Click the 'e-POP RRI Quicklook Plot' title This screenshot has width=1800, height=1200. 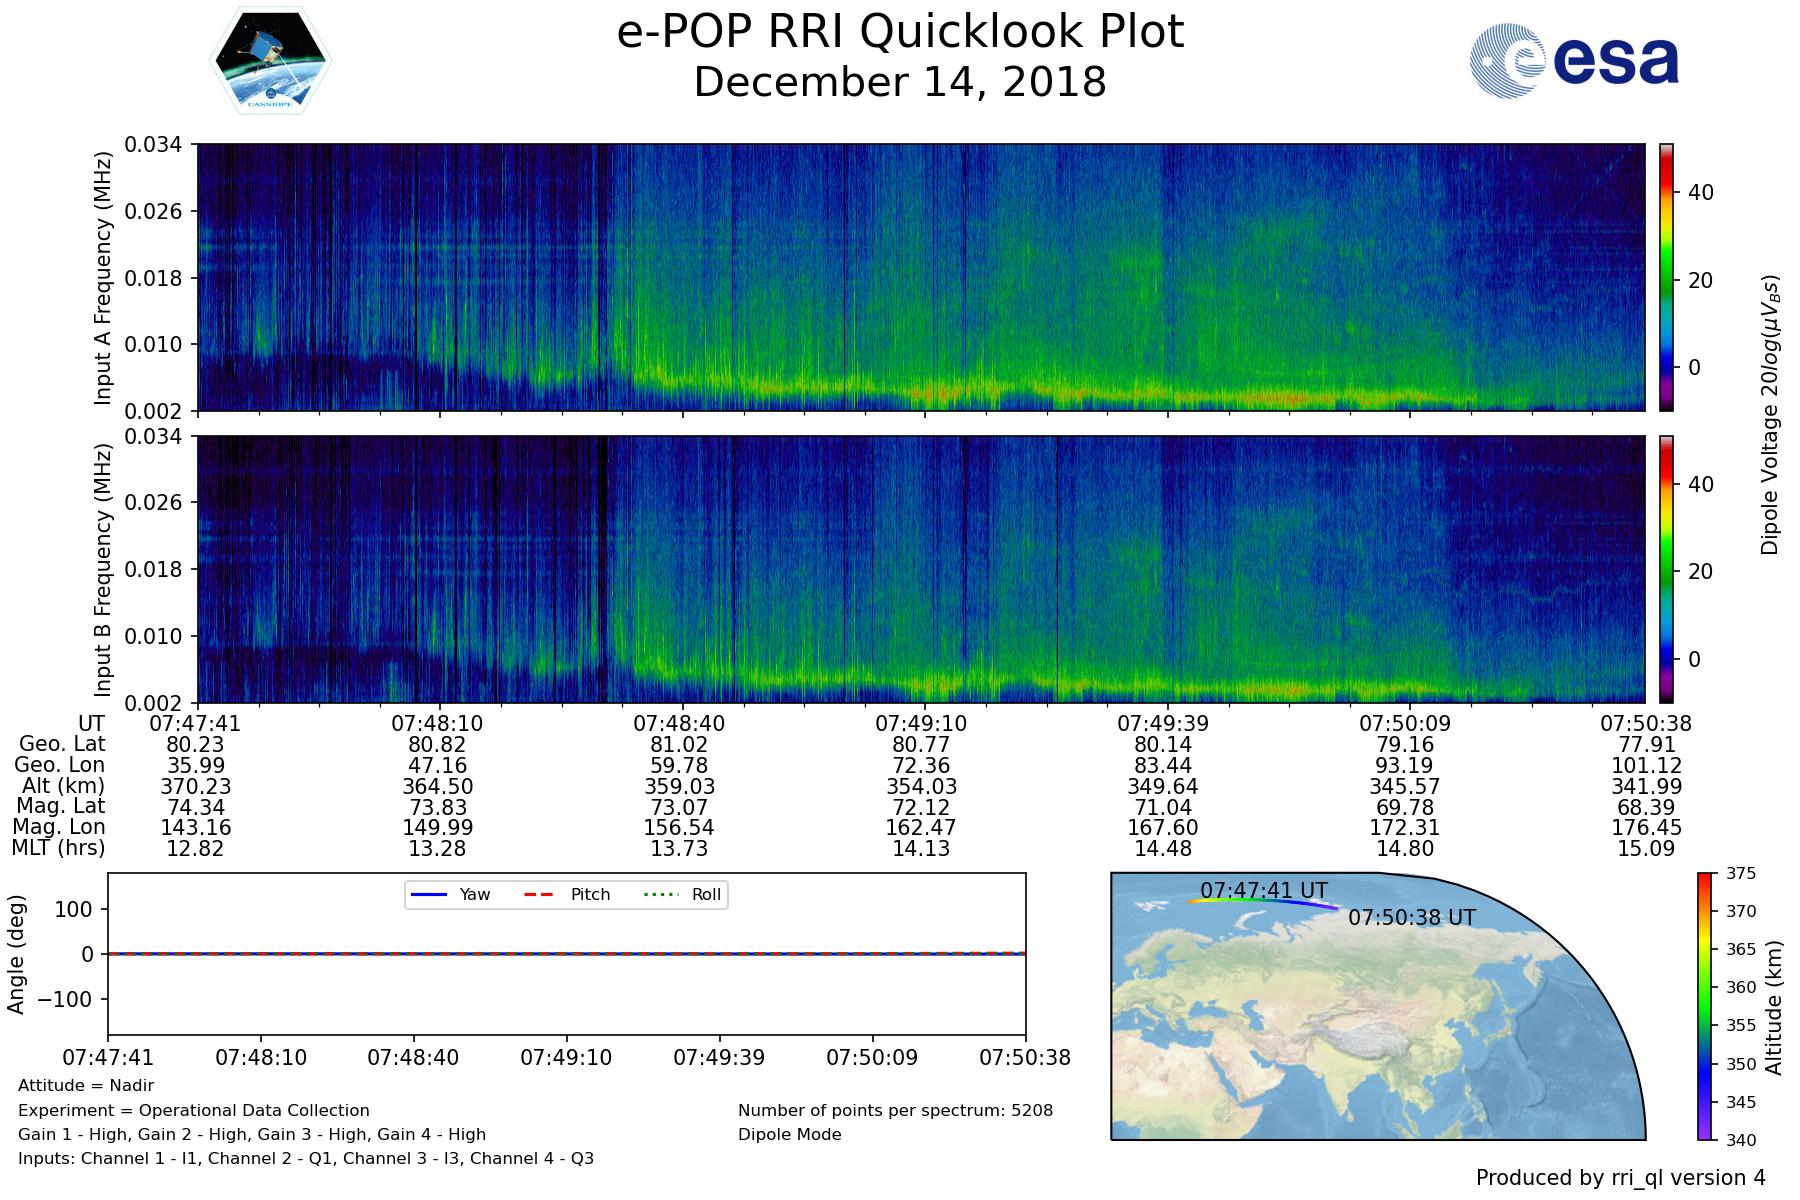click(900, 32)
